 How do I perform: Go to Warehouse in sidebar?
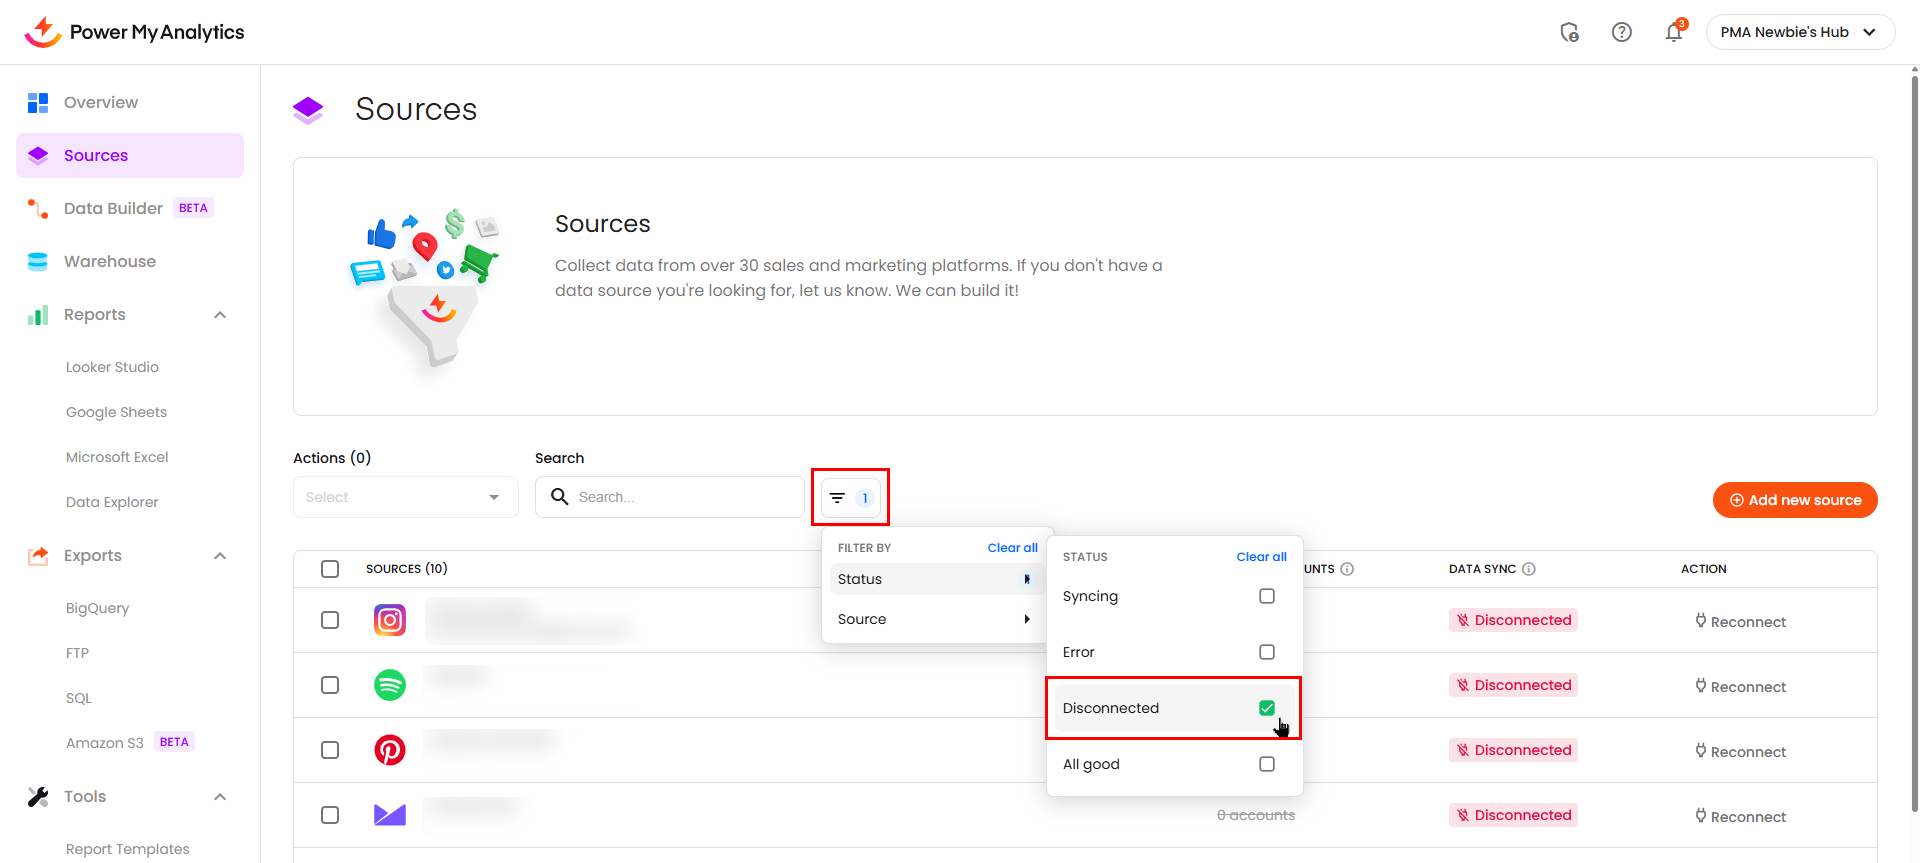coord(110,261)
